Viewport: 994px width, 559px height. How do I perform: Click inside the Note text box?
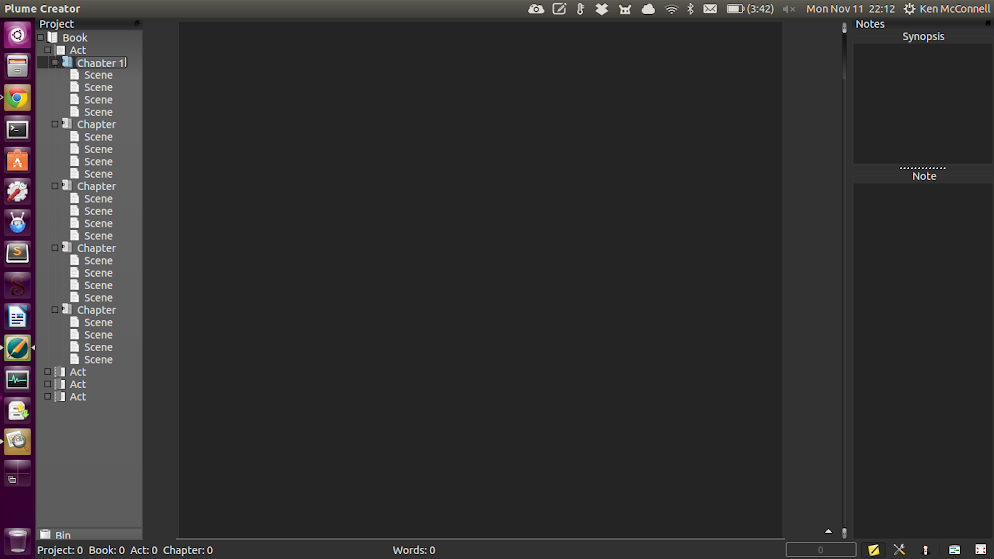pyautogui.click(x=923, y=361)
